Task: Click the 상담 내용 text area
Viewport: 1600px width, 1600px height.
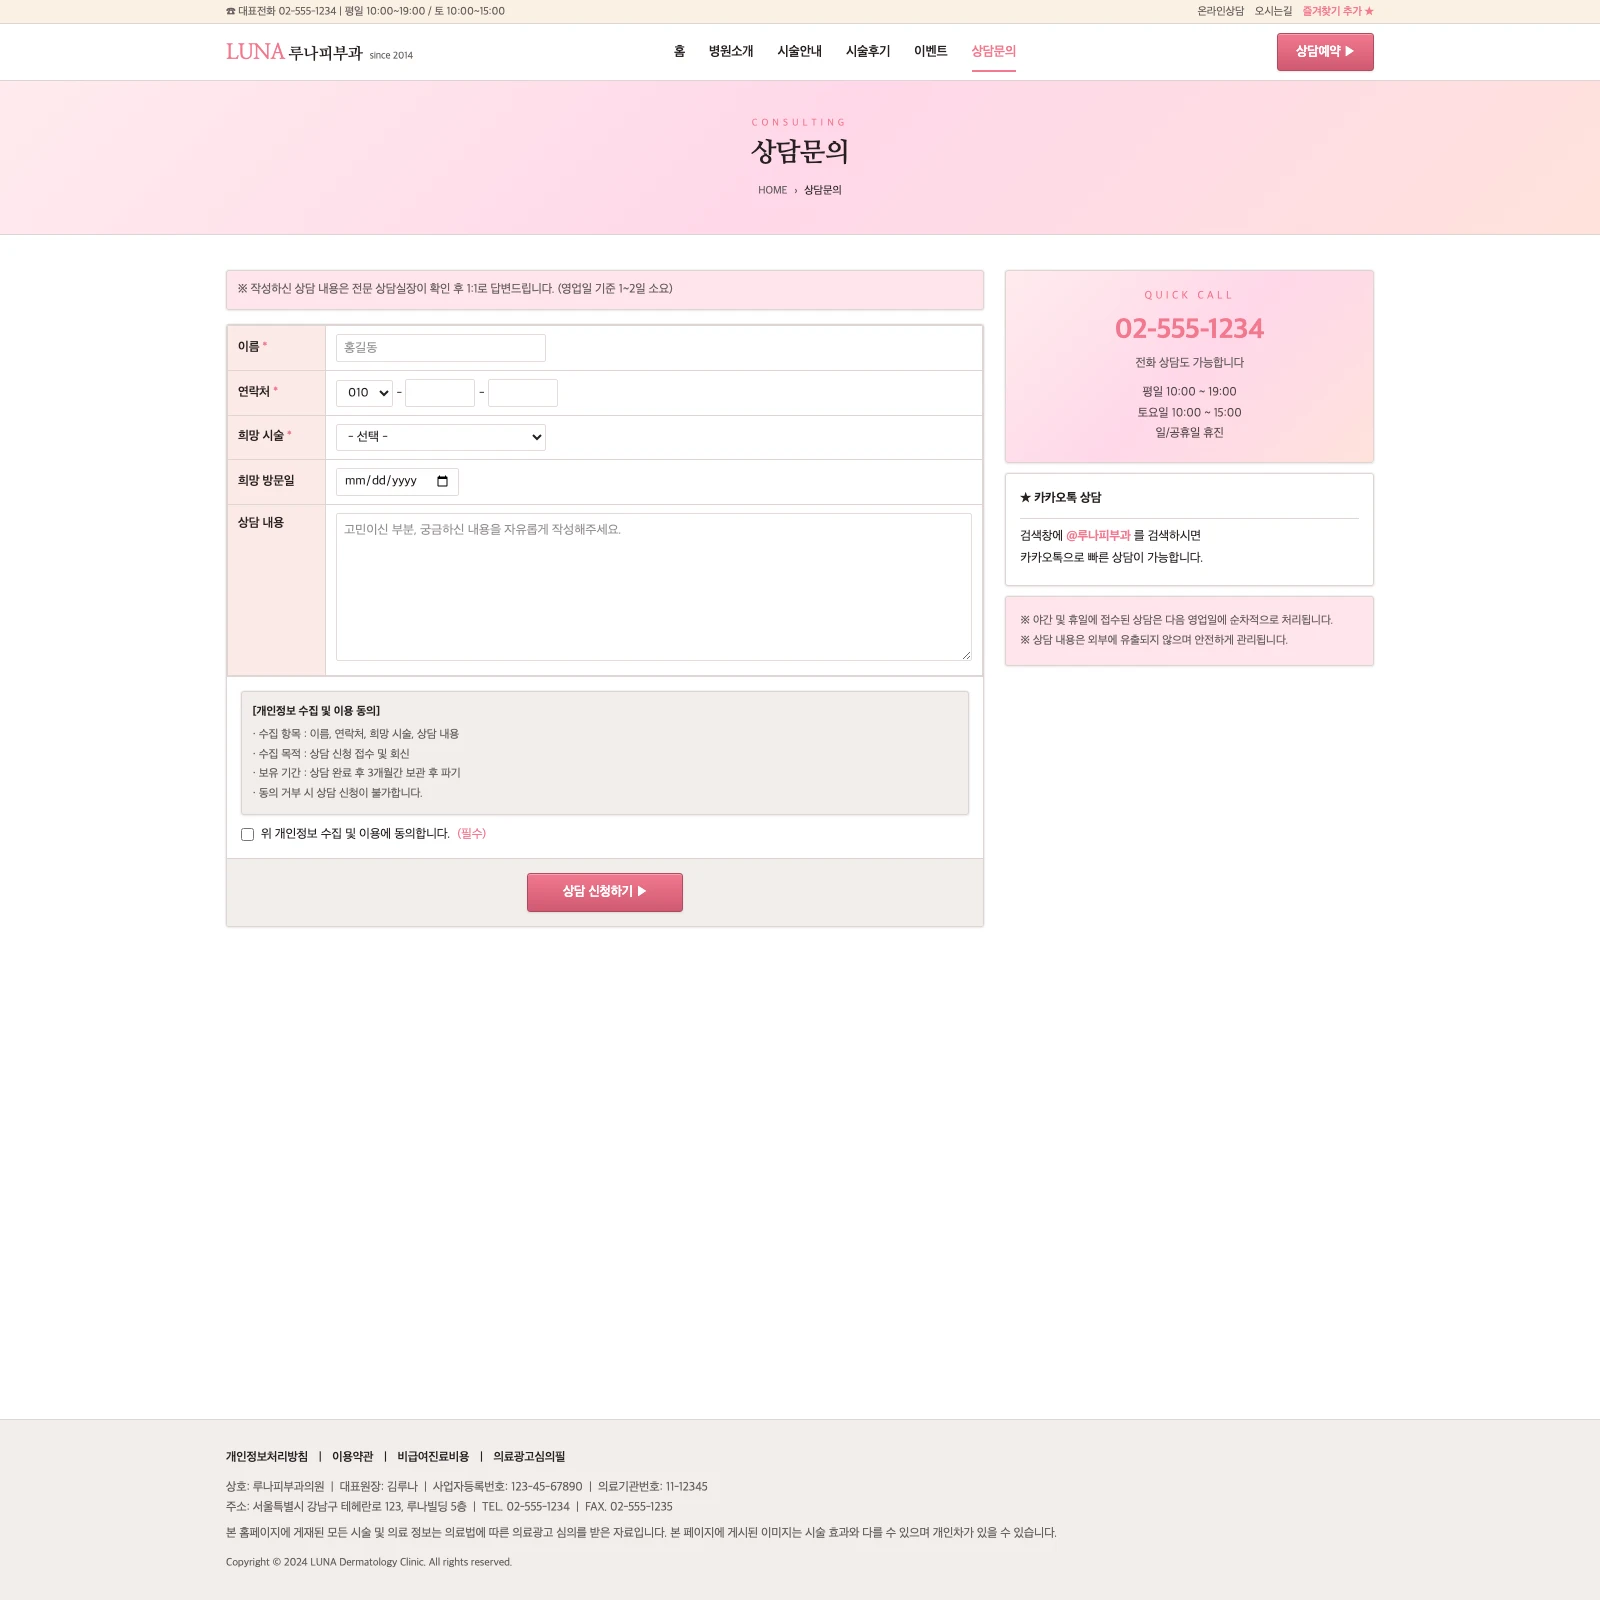Action: pyautogui.click(x=654, y=587)
